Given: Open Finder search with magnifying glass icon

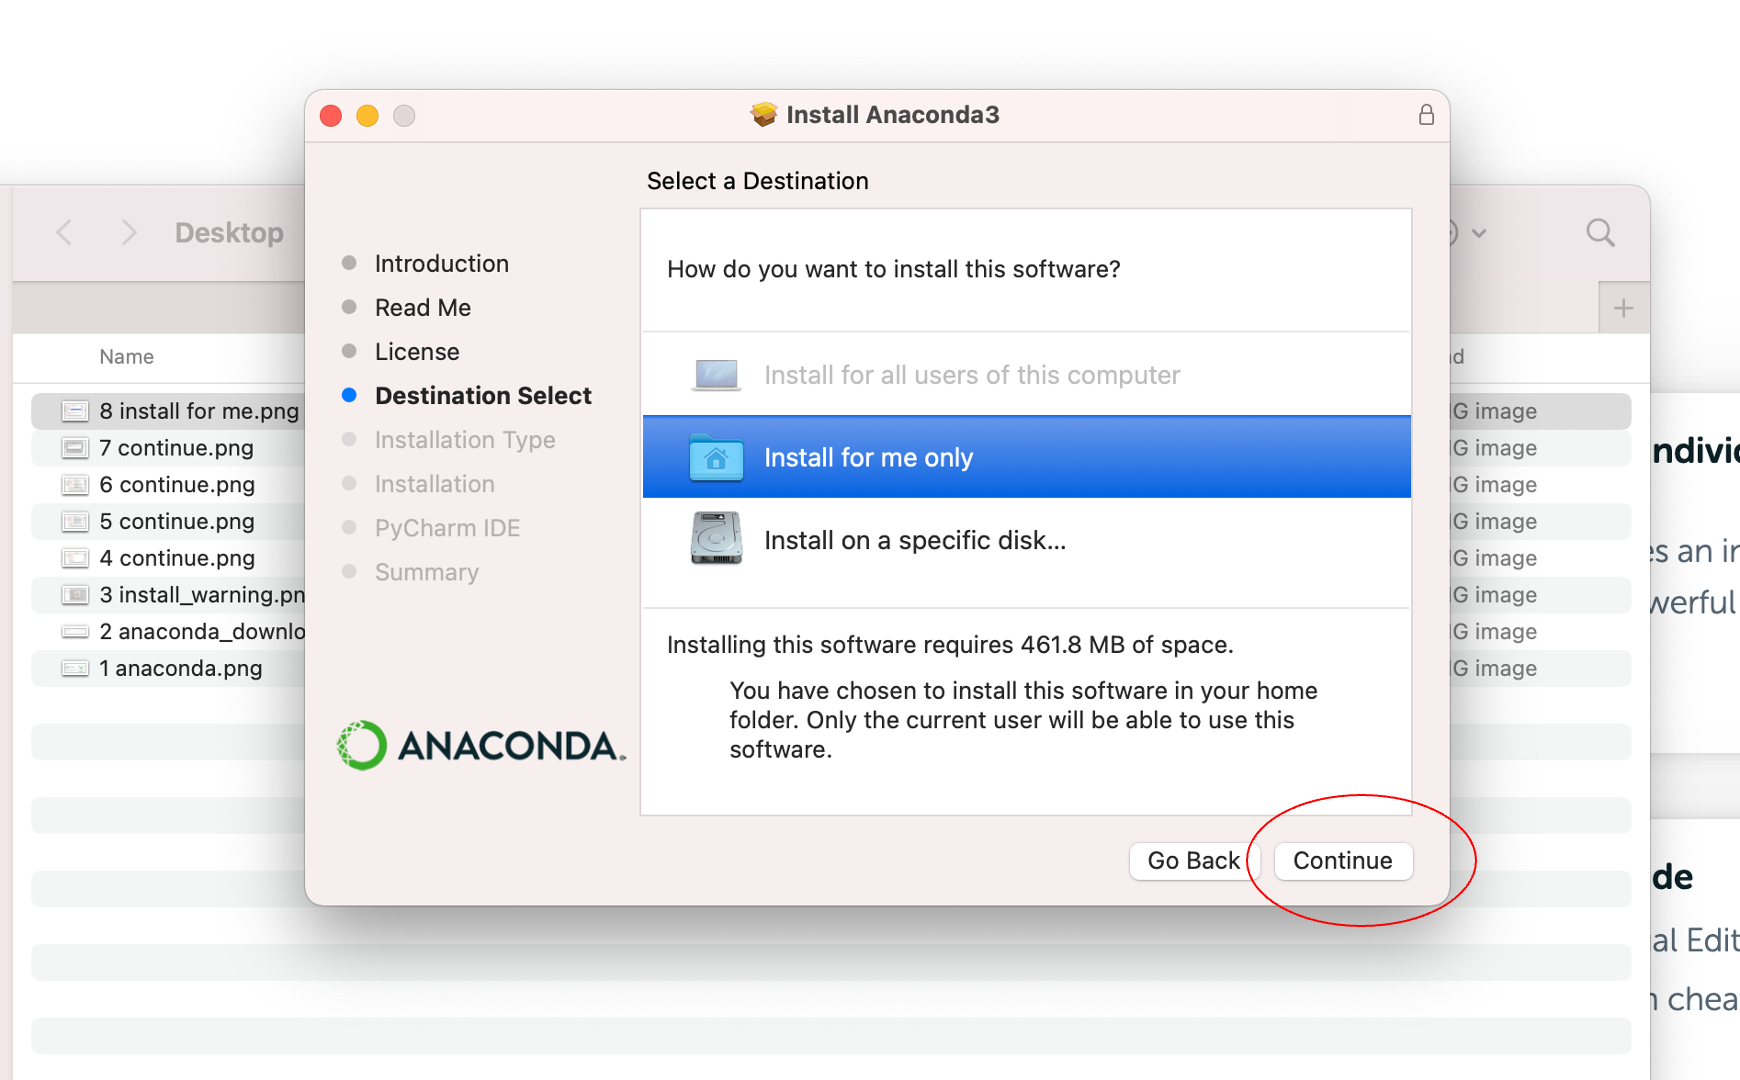Looking at the screenshot, I should [1600, 232].
